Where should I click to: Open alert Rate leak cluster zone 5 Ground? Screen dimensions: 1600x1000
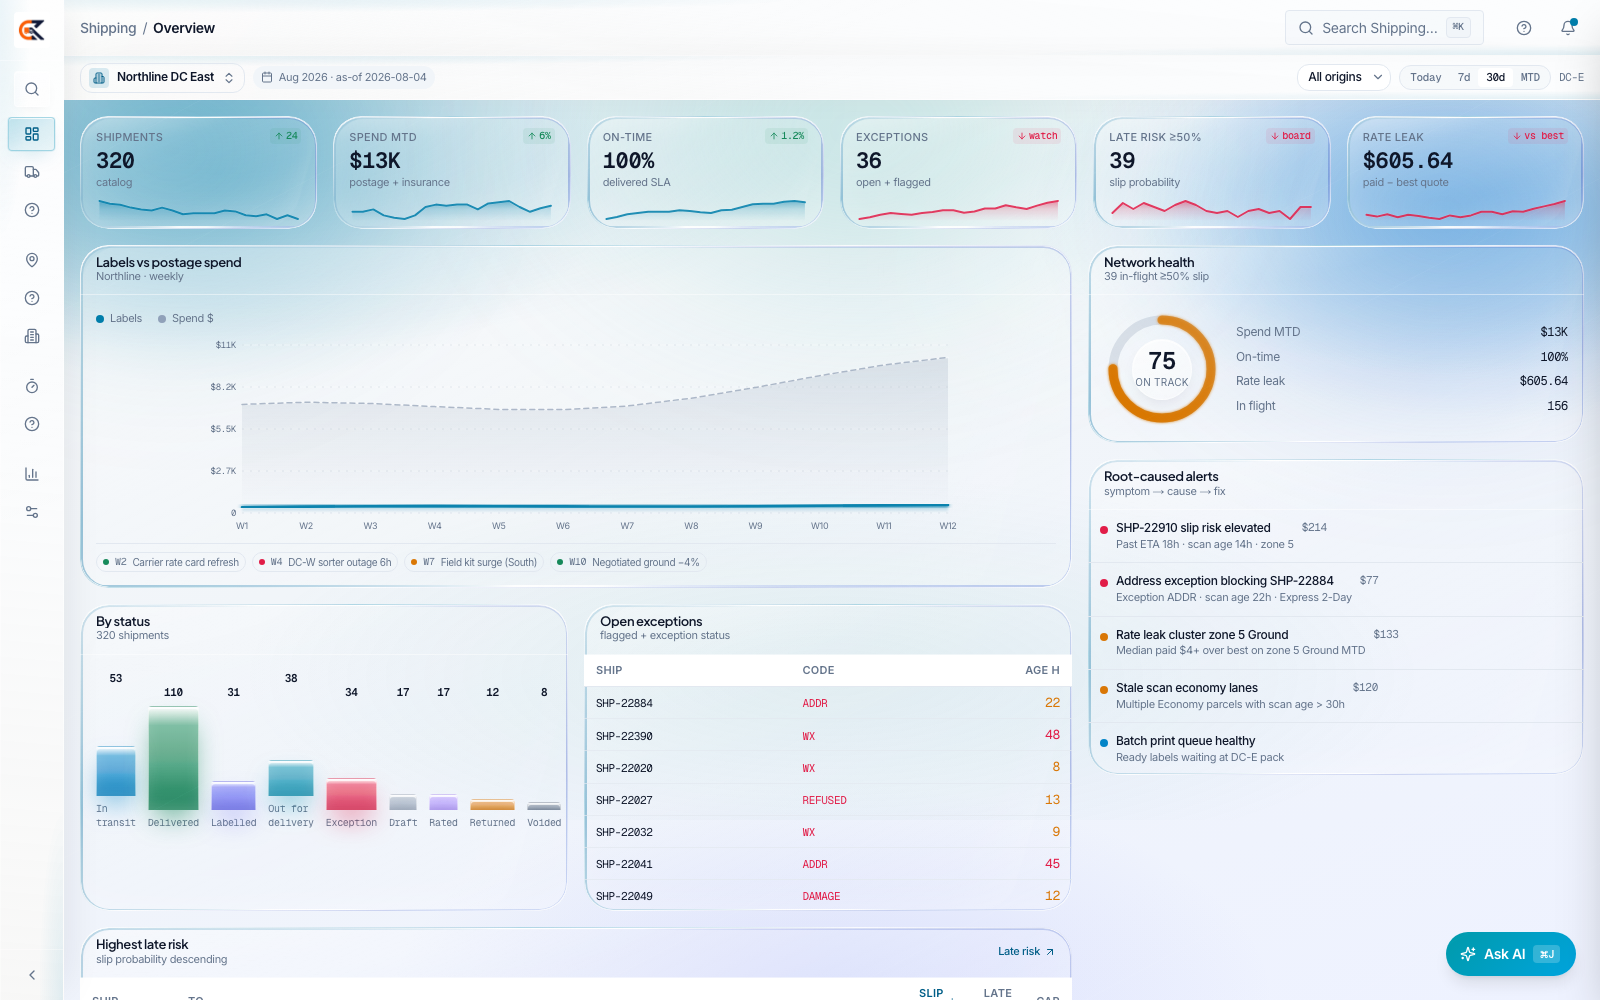[1336, 642]
